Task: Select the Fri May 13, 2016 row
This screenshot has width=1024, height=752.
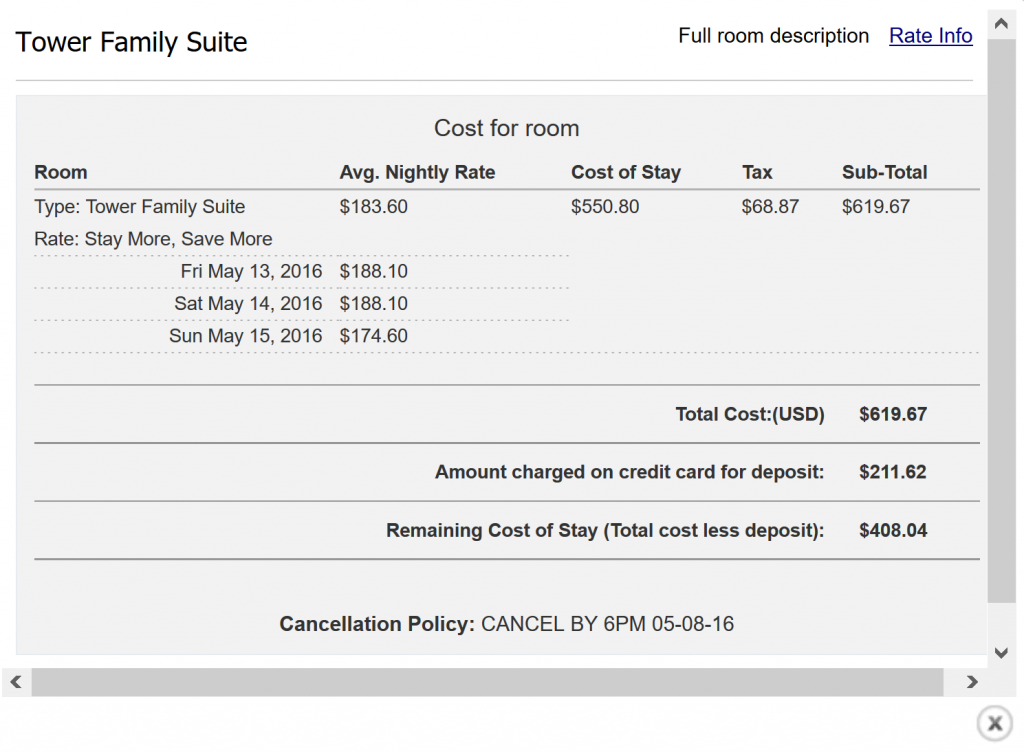Action: coord(251,271)
